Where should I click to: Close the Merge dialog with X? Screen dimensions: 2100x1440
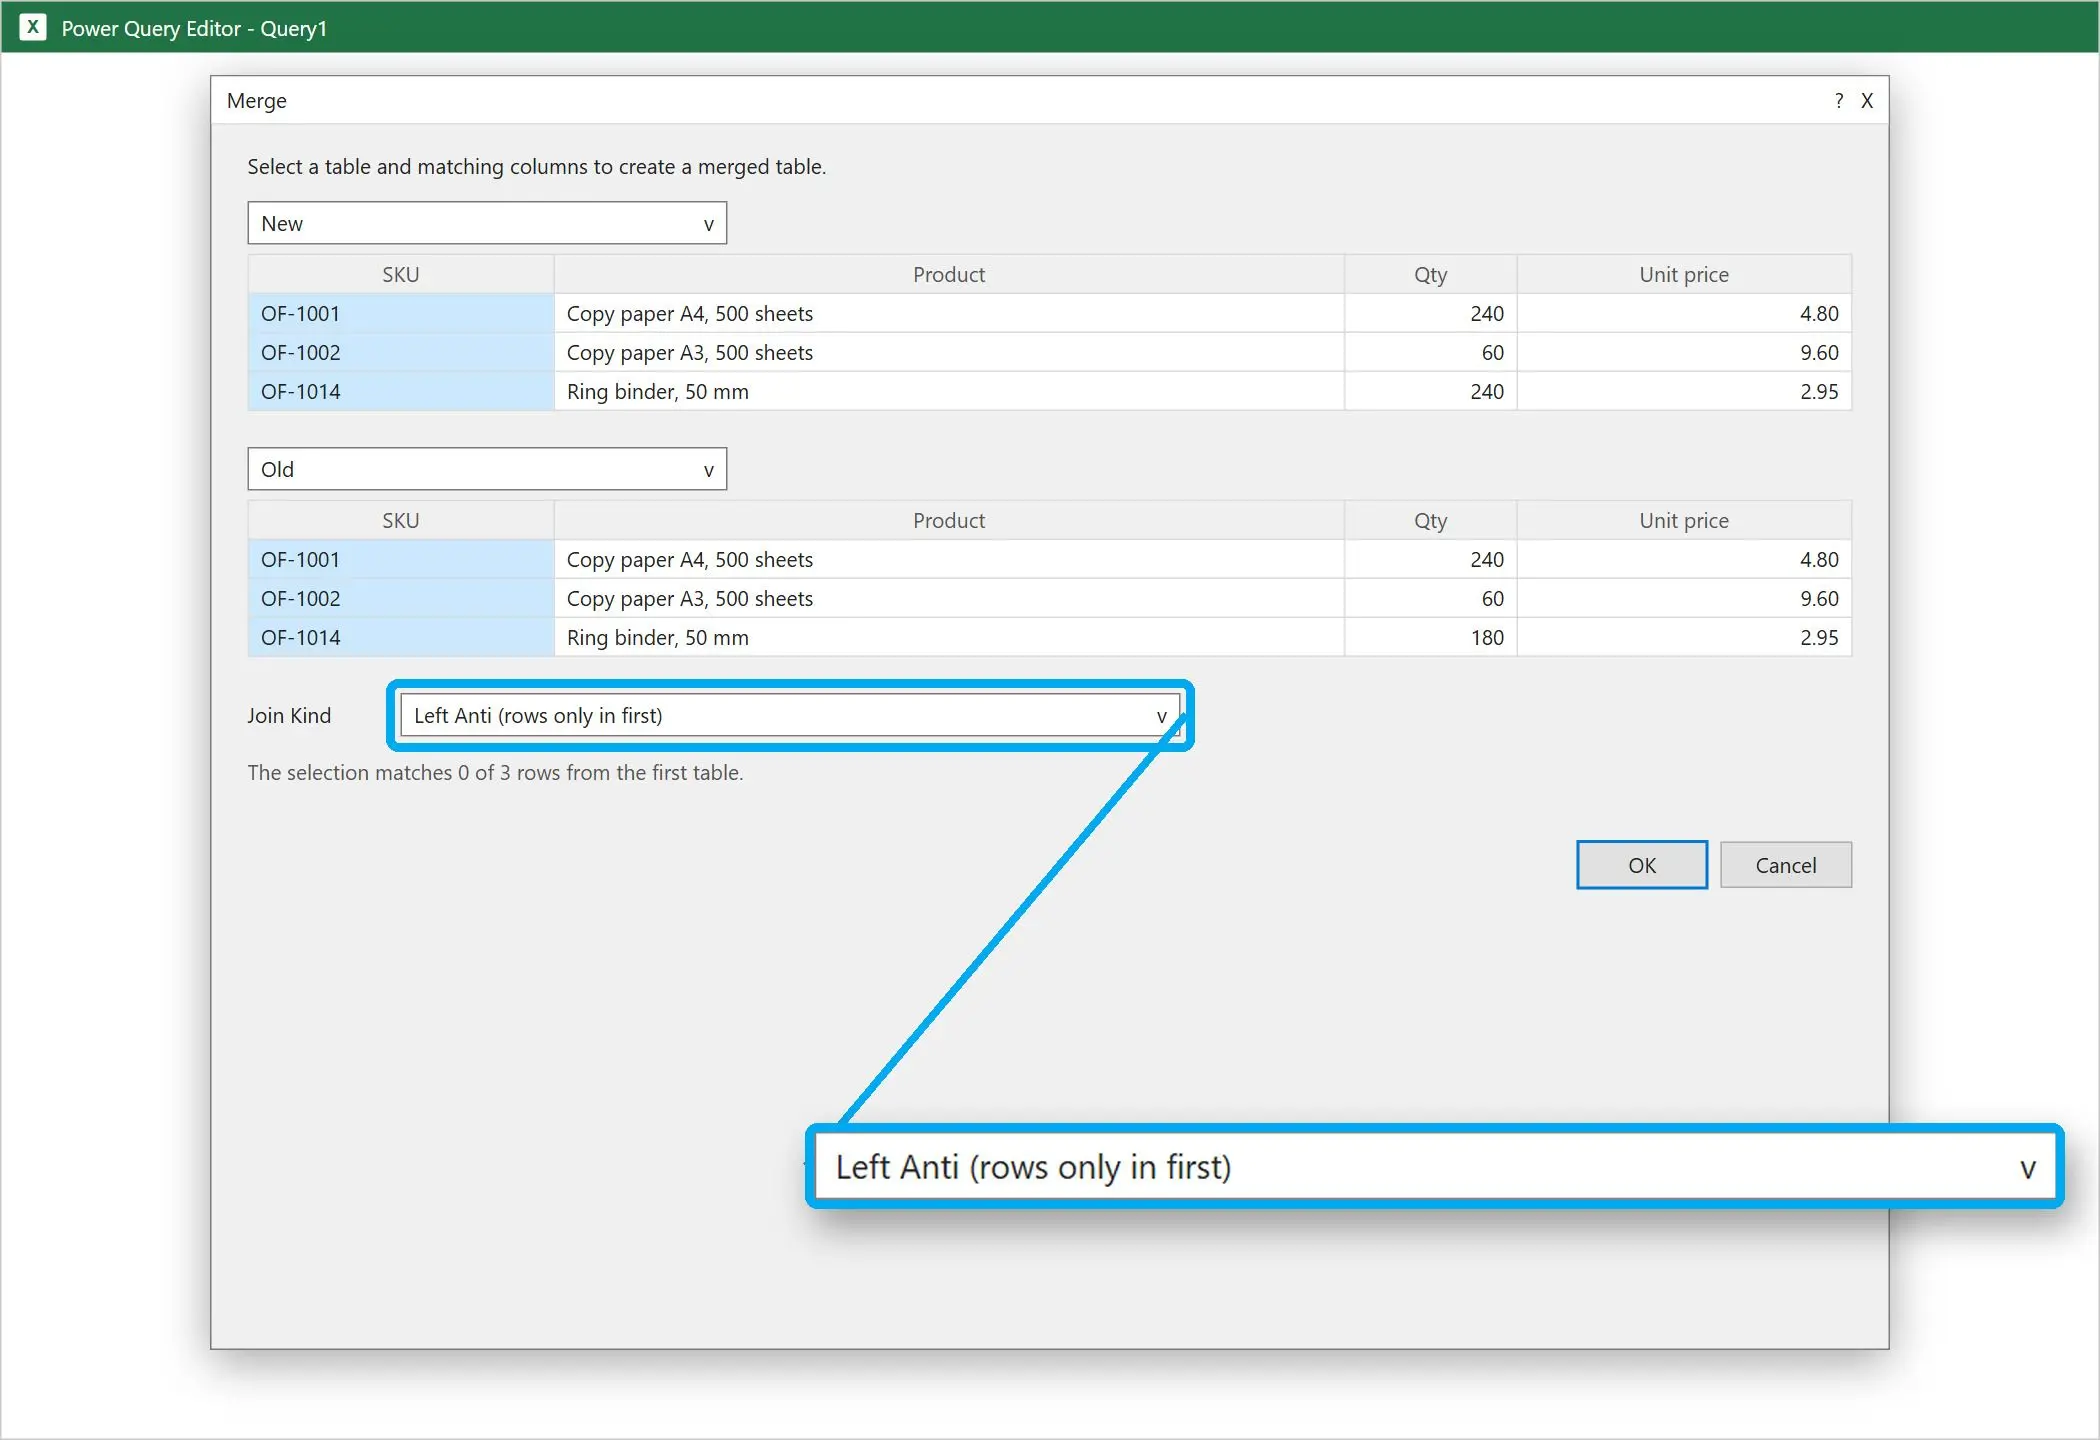(1867, 100)
